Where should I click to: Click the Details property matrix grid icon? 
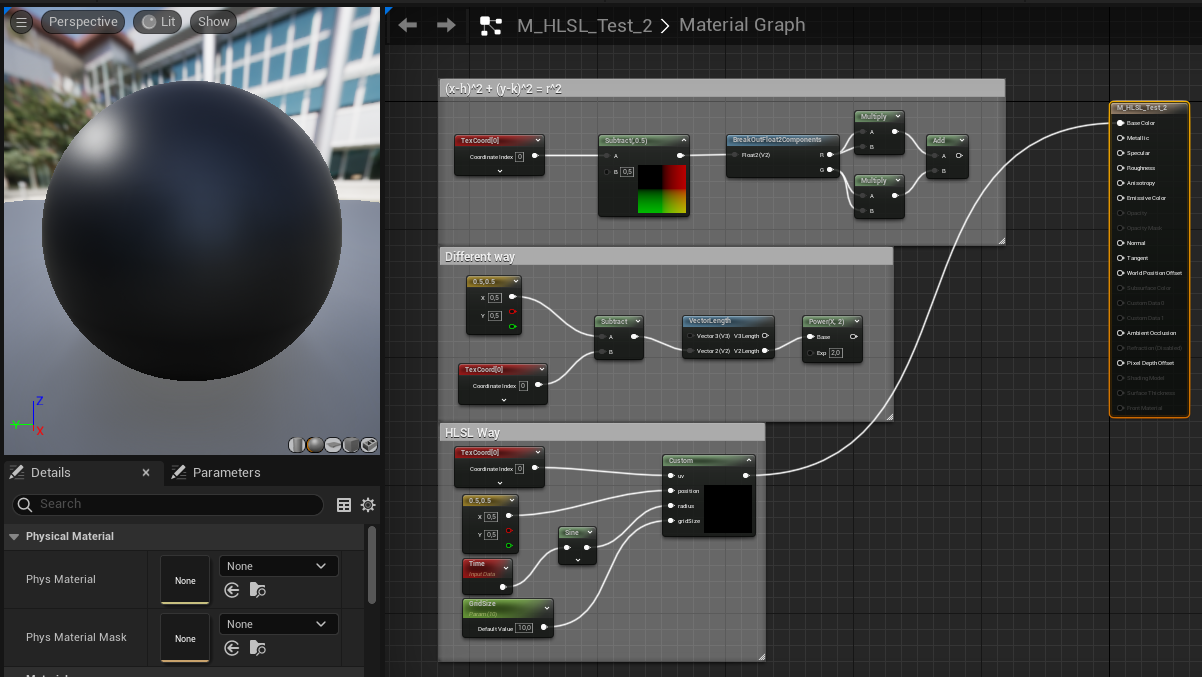[x=344, y=505]
